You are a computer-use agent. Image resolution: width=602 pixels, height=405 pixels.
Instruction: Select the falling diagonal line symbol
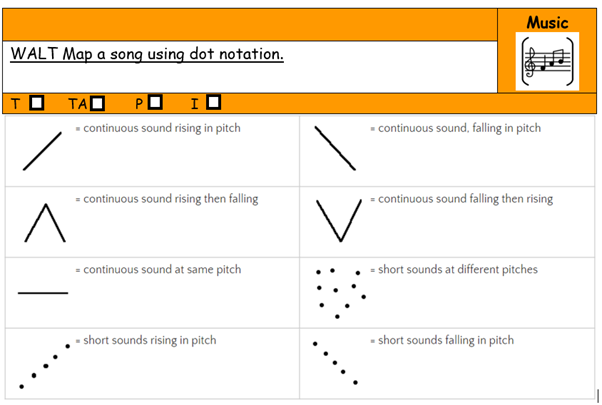point(336,148)
